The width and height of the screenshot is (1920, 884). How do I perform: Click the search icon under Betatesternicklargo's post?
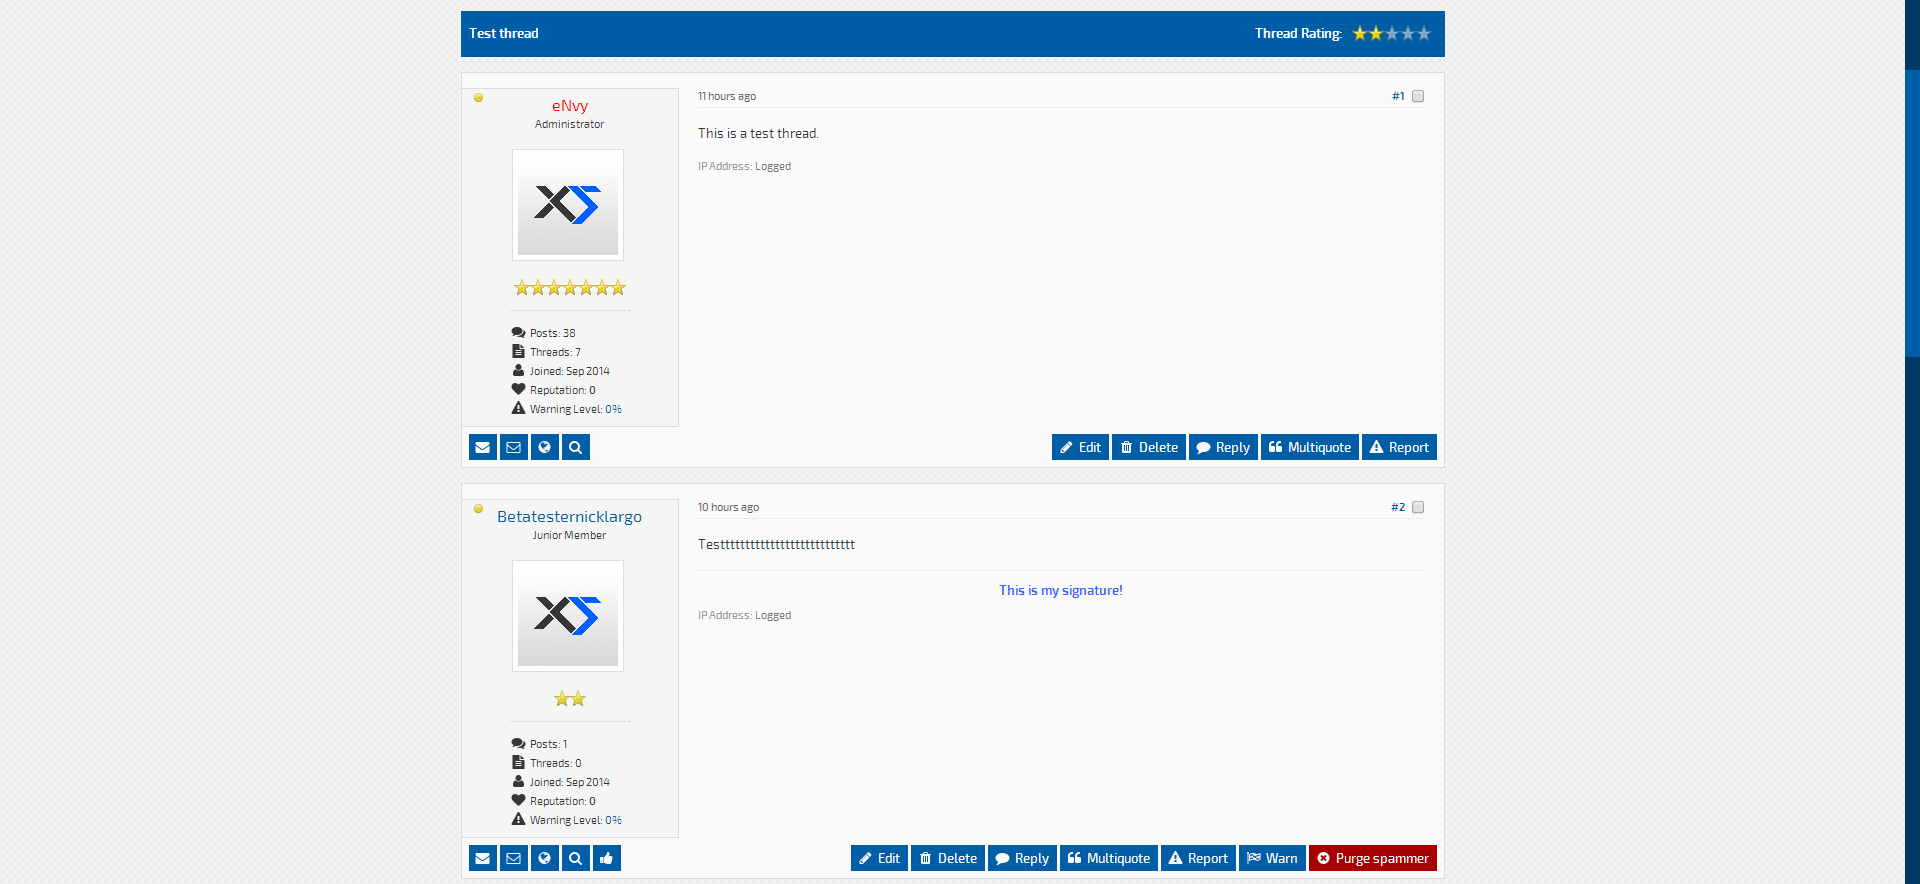coord(576,858)
